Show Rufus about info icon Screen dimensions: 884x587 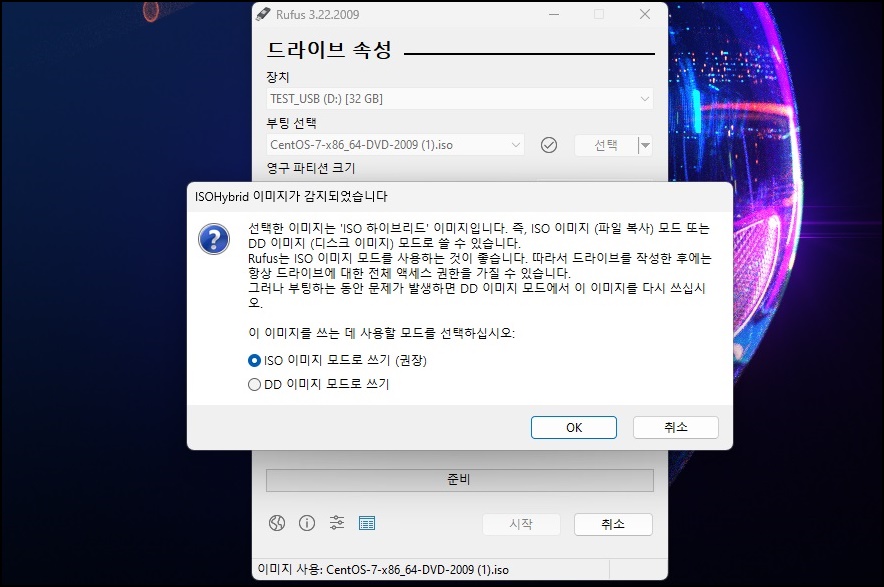(x=307, y=523)
